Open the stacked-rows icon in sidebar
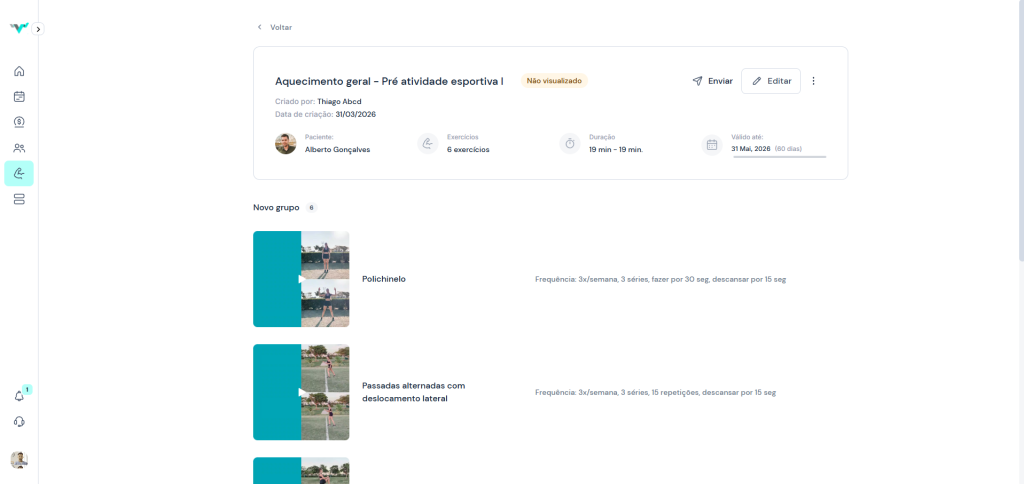Viewport: 1024px width, 484px height. [x=19, y=199]
